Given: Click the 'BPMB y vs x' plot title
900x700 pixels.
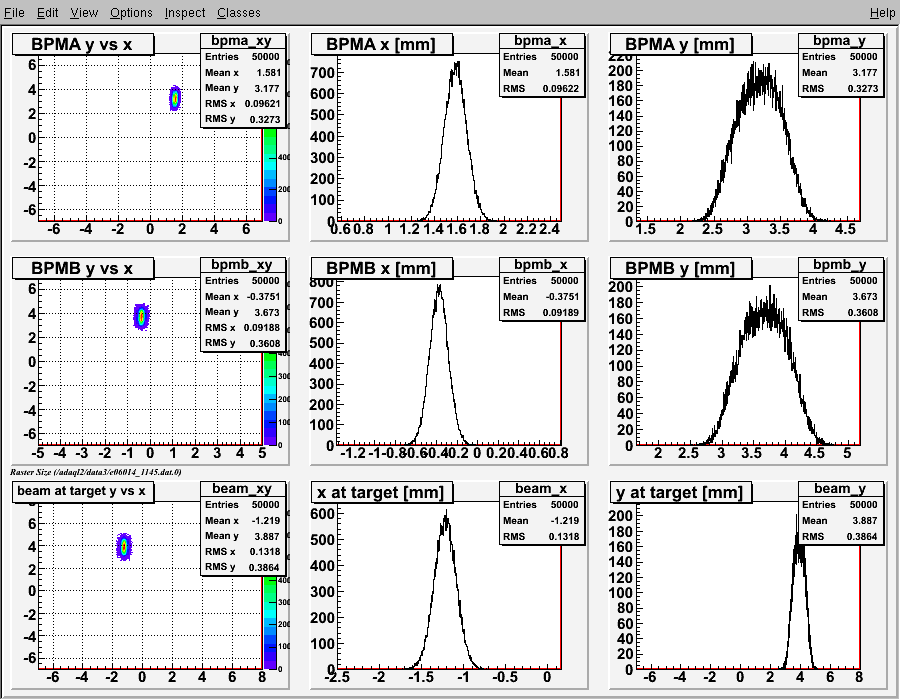Looking at the screenshot, I should point(83,268).
